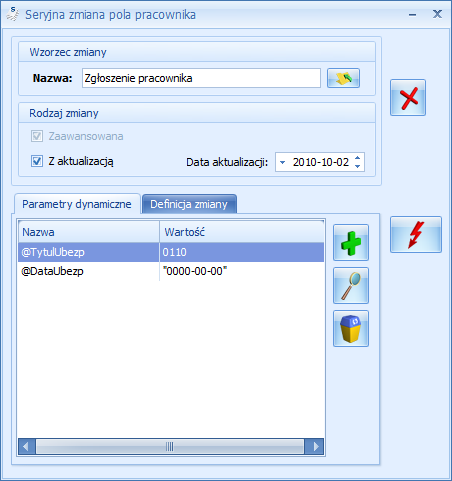This screenshot has width=452, height=481.
Task: Delete parameter using the trash bin icon
Action: pyautogui.click(x=351, y=329)
